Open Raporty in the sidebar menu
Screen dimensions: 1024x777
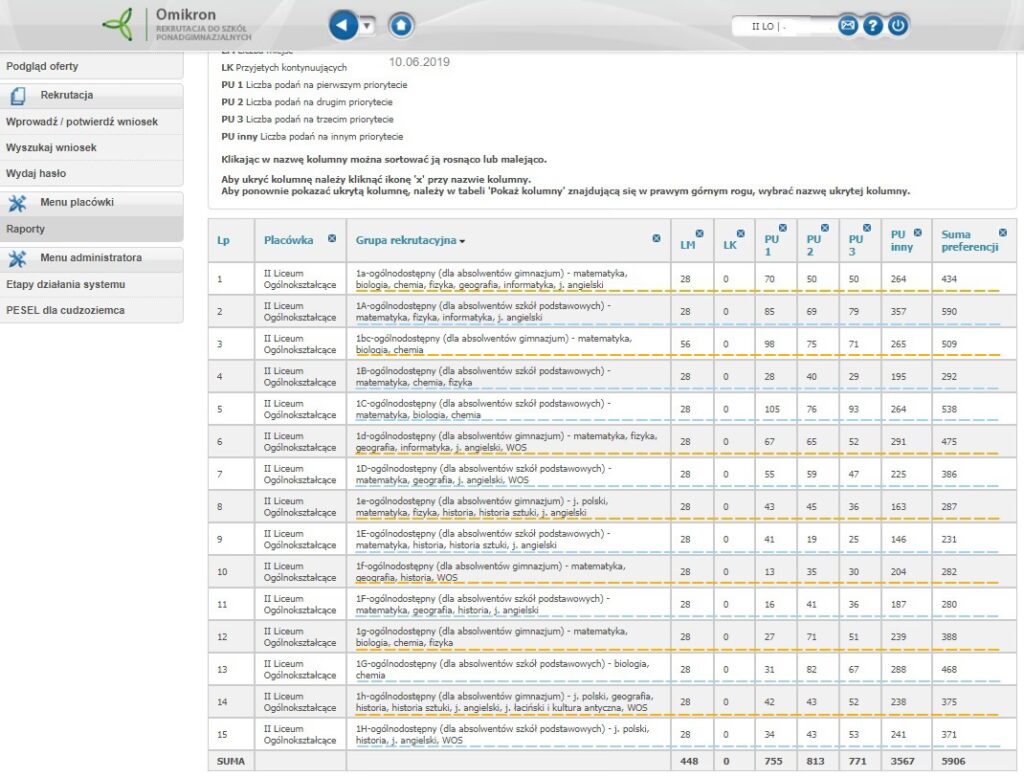(x=26, y=229)
